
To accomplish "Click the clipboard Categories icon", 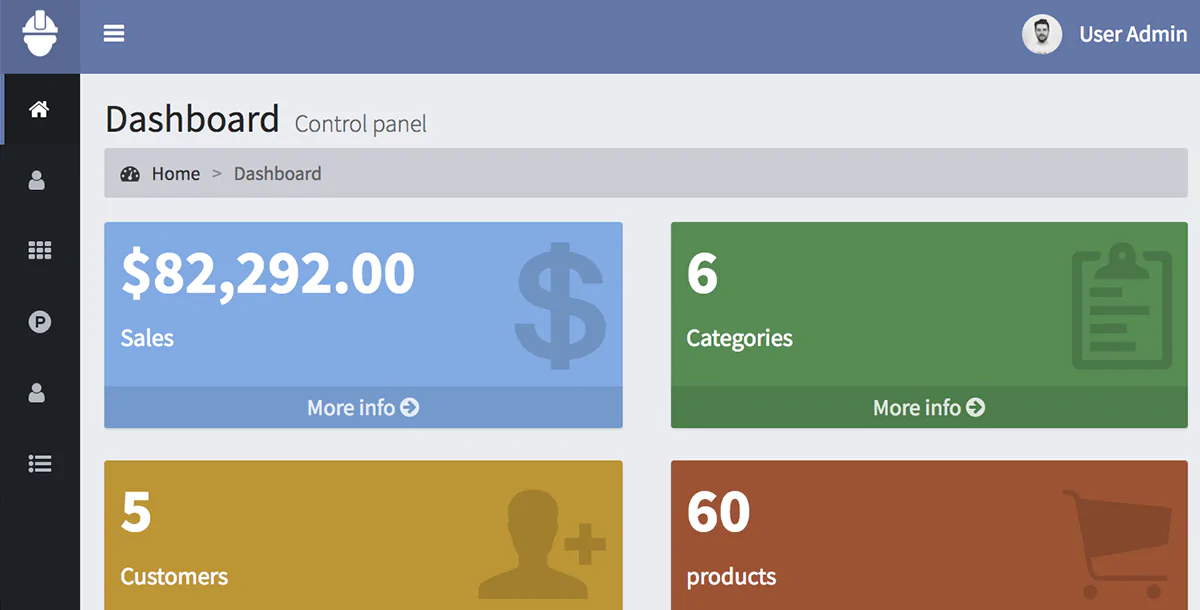I will tap(1121, 306).
